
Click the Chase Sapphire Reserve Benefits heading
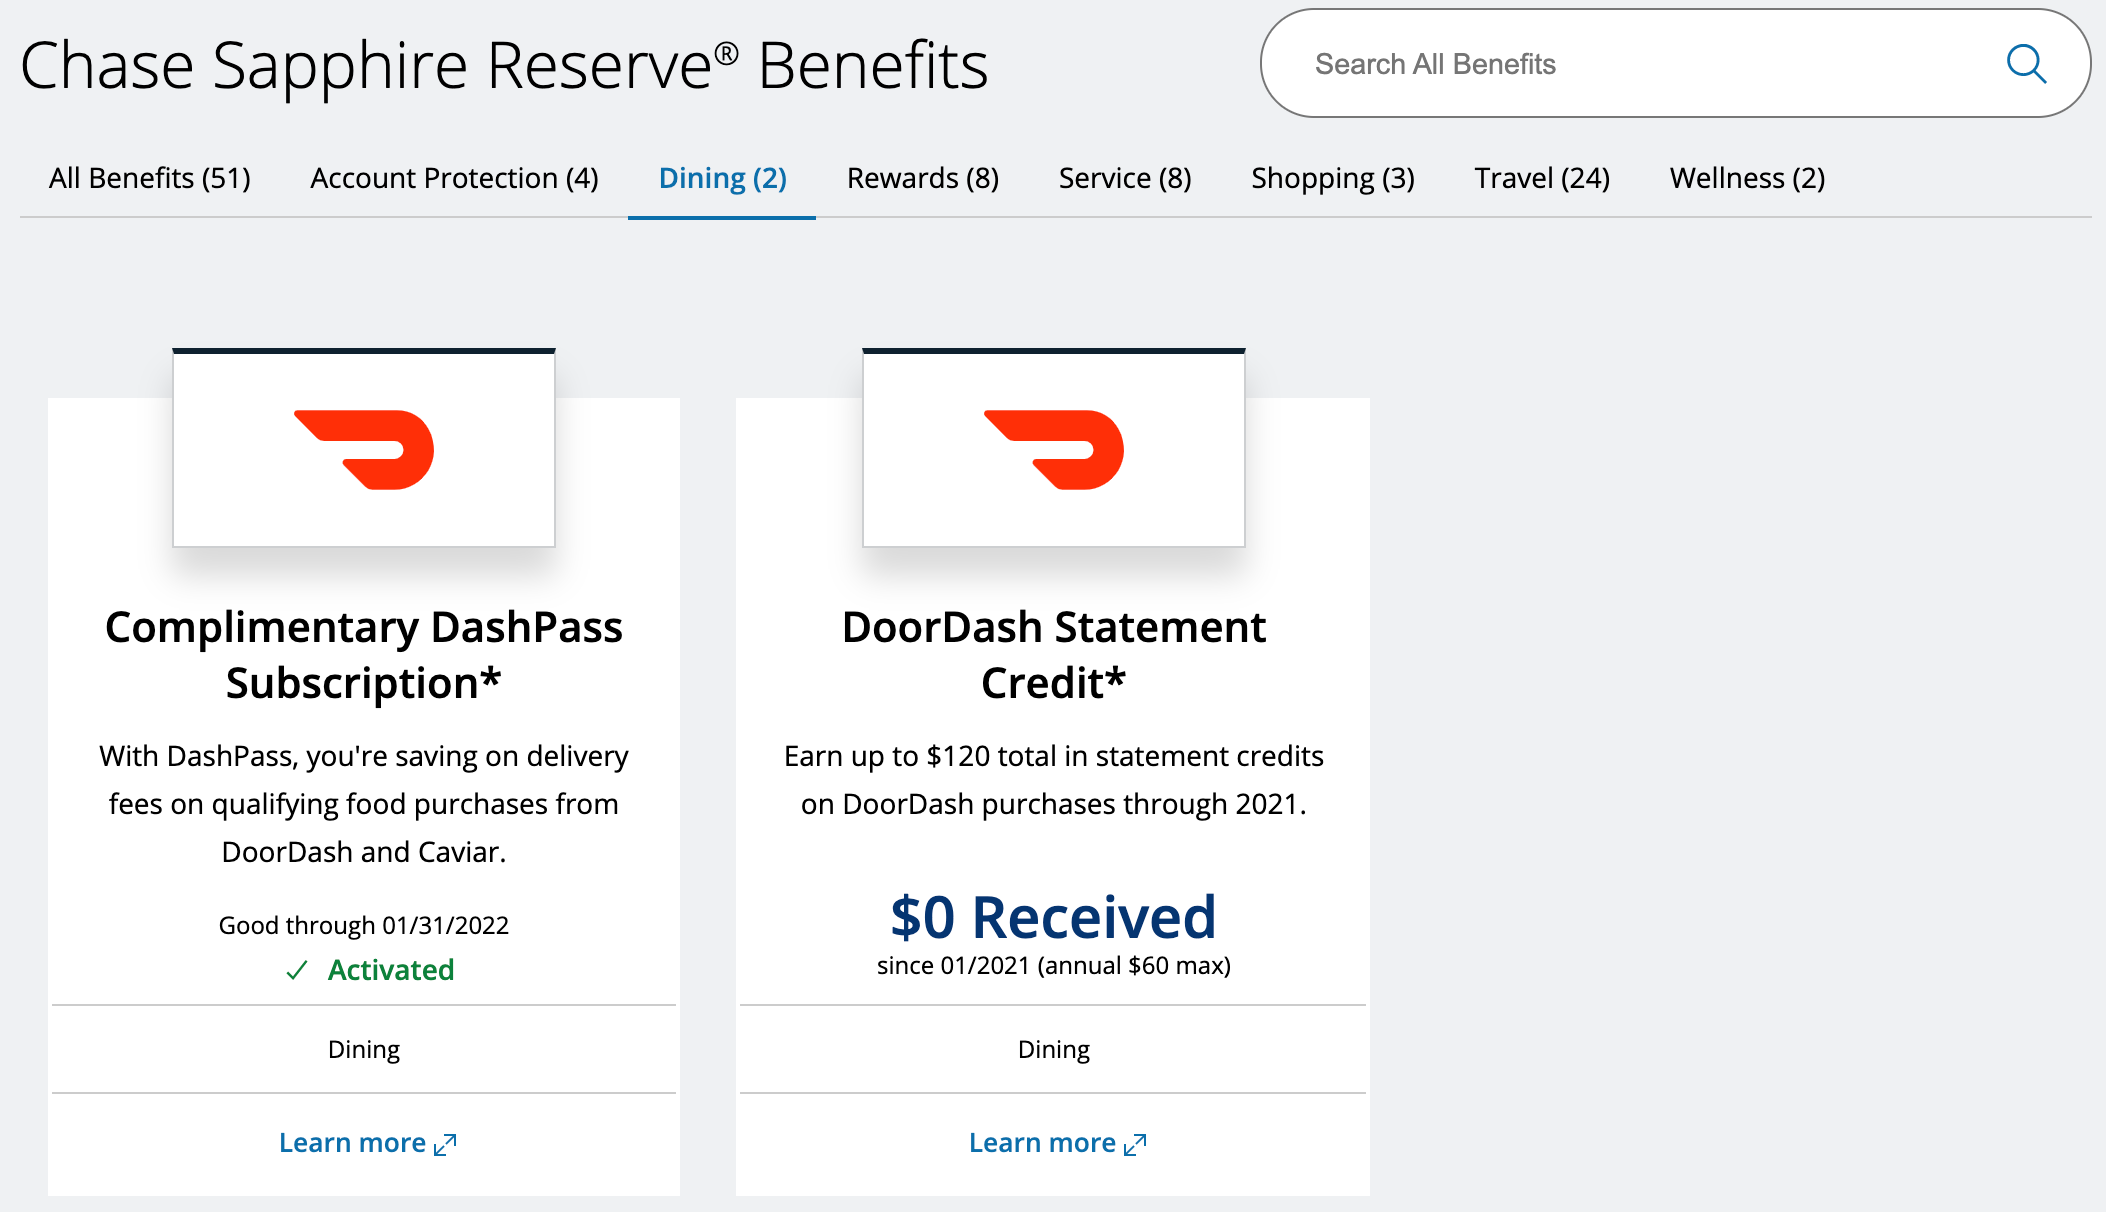504,66
